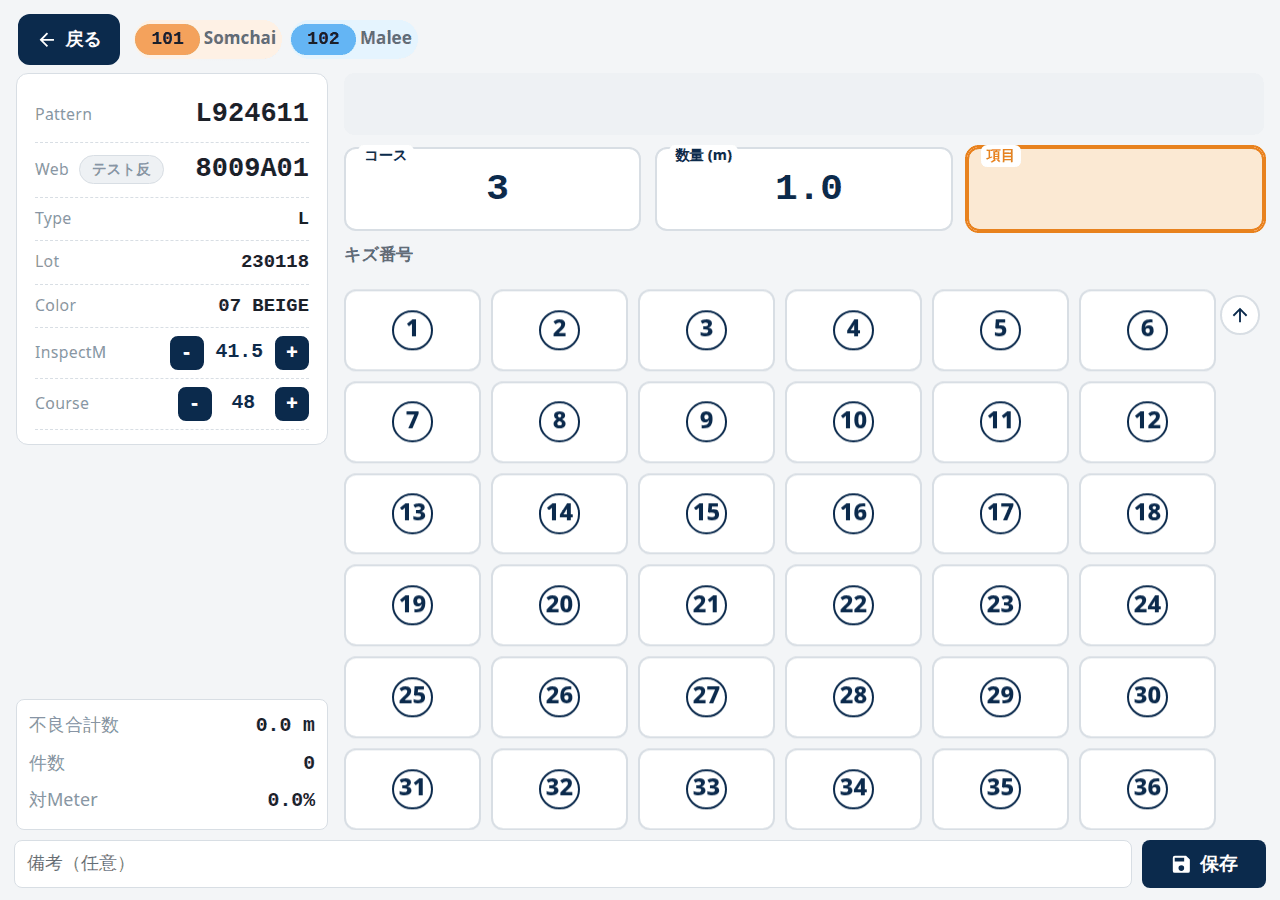Select inspector 102 Malee

pos(353,39)
